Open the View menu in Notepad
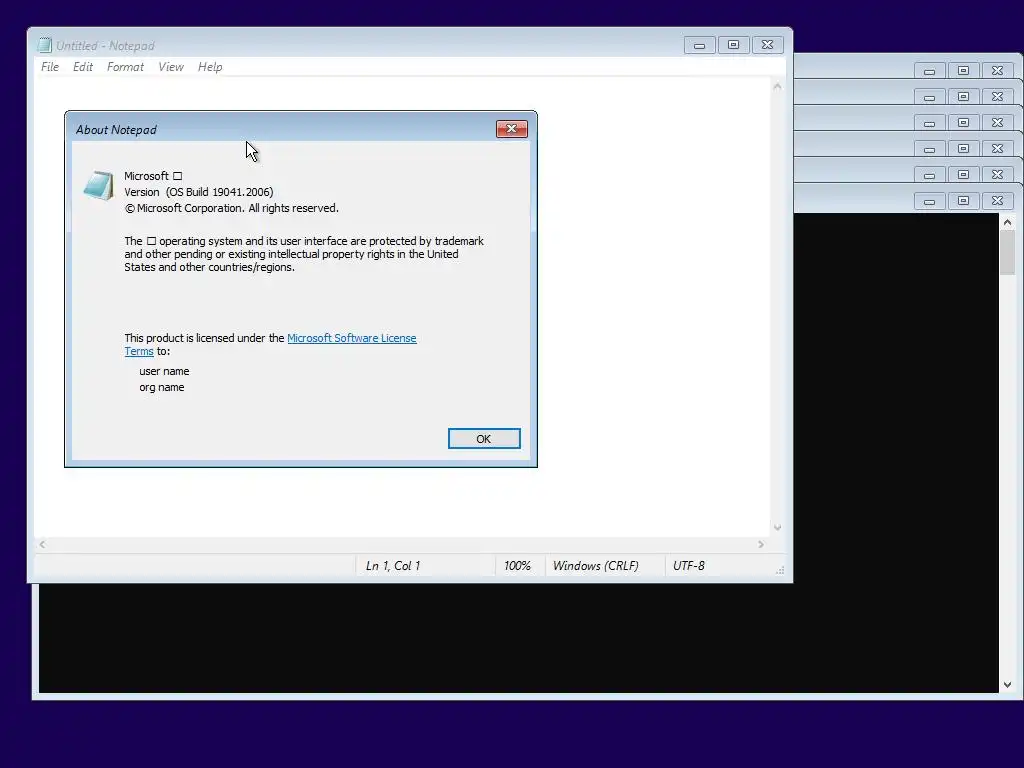1024x768 pixels. pyautogui.click(x=170, y=67)
